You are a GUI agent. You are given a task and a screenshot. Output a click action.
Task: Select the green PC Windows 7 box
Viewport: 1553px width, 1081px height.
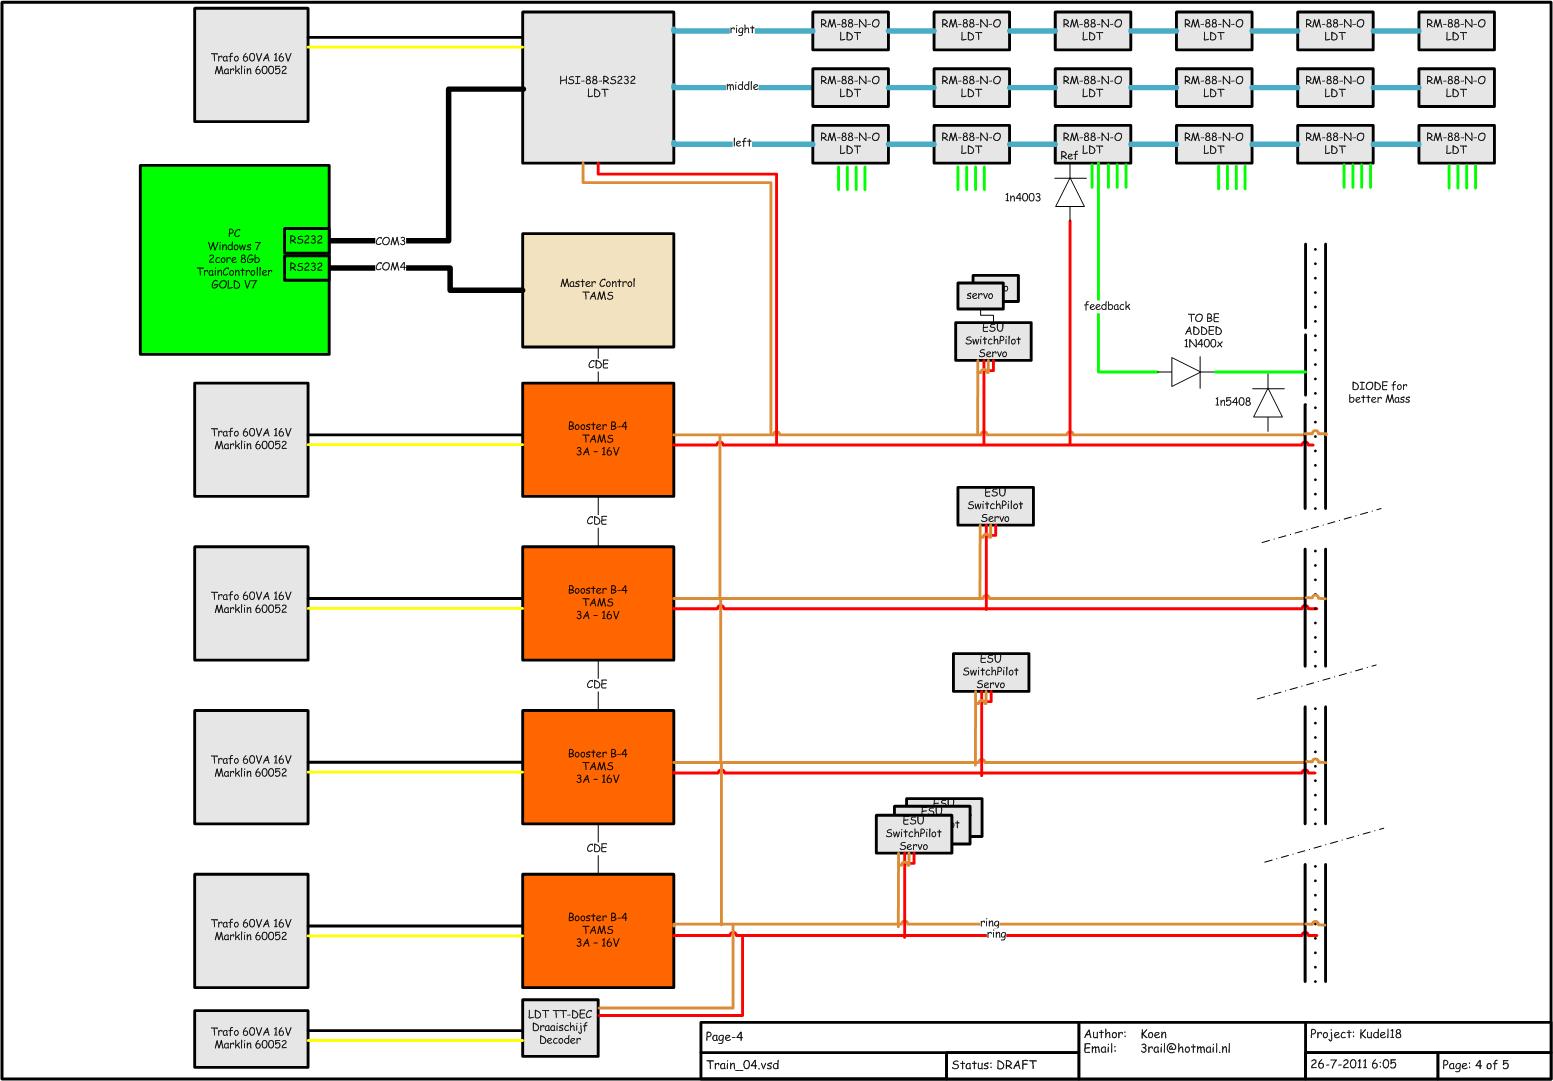[x=234, y=260]
